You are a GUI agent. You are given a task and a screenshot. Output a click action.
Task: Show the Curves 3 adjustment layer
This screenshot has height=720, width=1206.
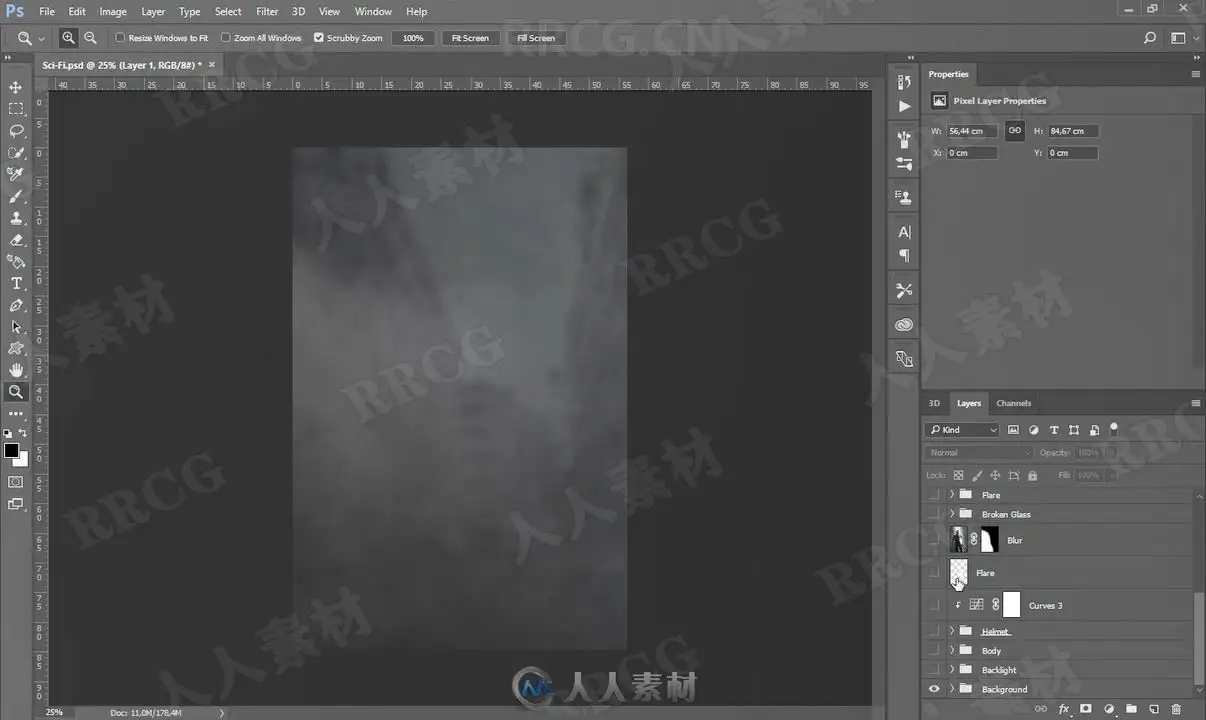(x=934, y=605)
